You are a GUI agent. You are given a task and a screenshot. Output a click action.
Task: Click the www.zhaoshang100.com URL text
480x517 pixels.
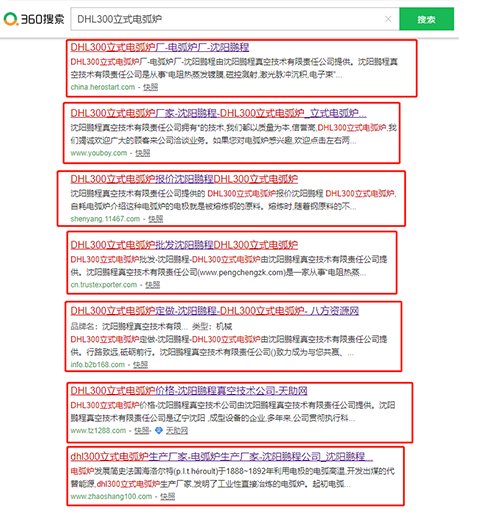coord(111,497)
